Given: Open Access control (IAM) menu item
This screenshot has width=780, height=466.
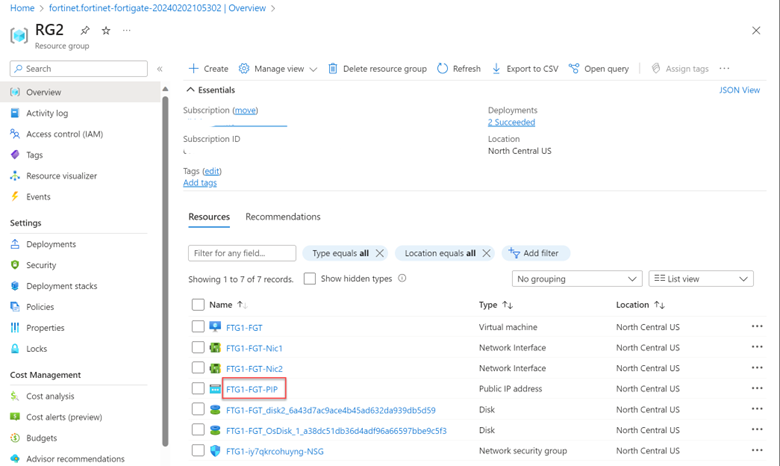Looking at the screenshot, I should tap(64, 134).
